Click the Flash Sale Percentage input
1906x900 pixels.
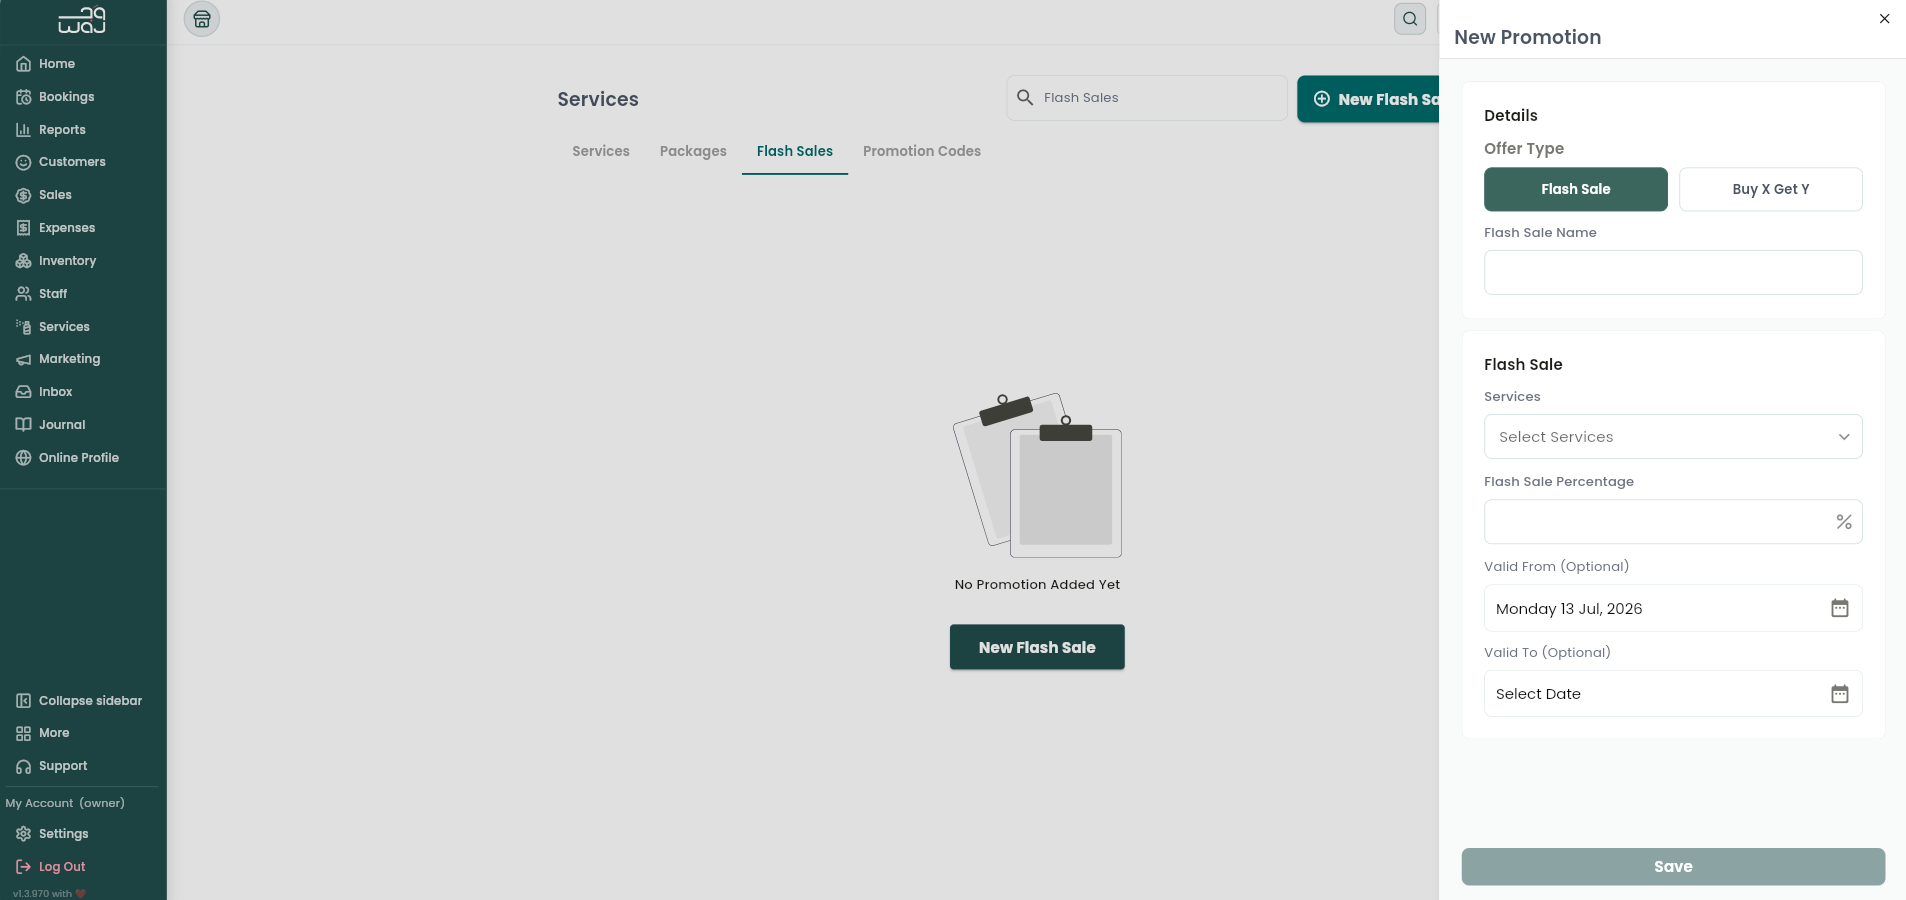(1673, 522)
